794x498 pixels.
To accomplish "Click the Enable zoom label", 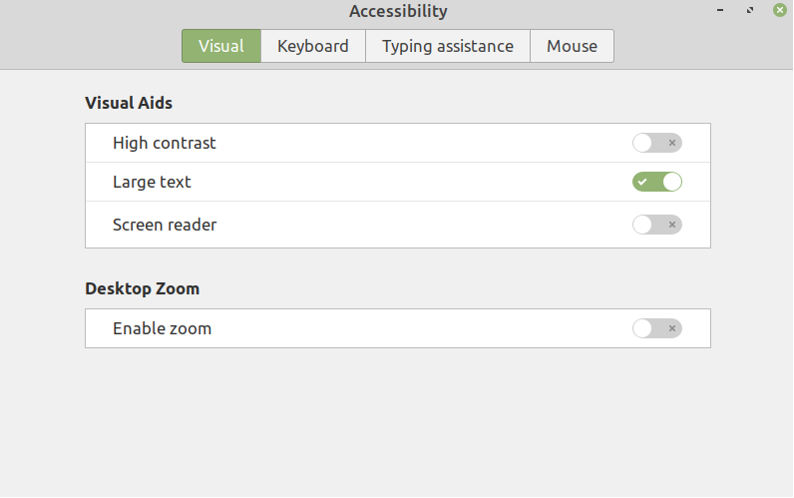I will 162,328.
